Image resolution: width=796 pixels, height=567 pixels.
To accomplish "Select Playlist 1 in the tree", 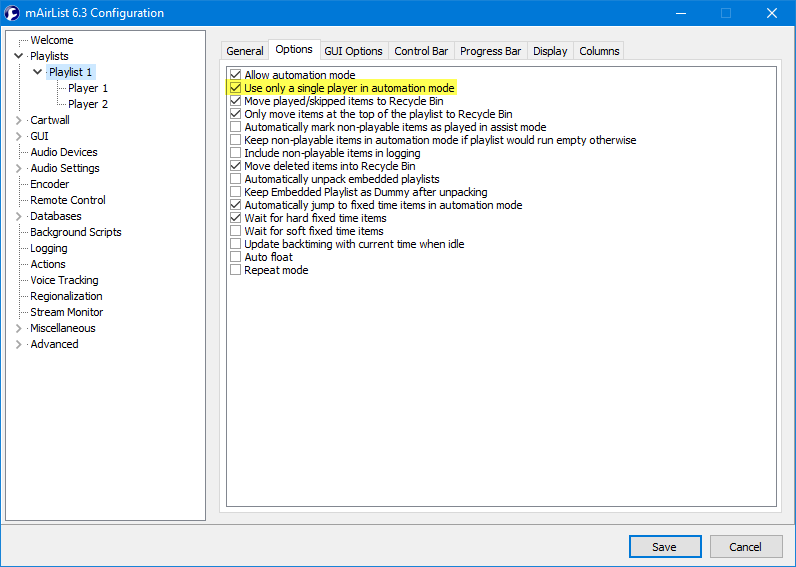I will click(71, 72).
